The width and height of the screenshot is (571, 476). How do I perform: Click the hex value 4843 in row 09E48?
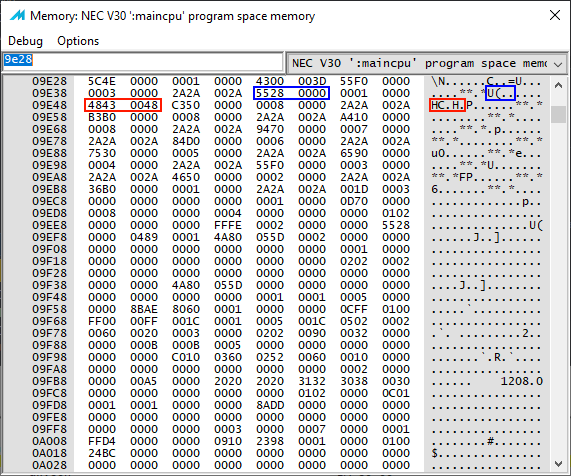pos(102,105)
